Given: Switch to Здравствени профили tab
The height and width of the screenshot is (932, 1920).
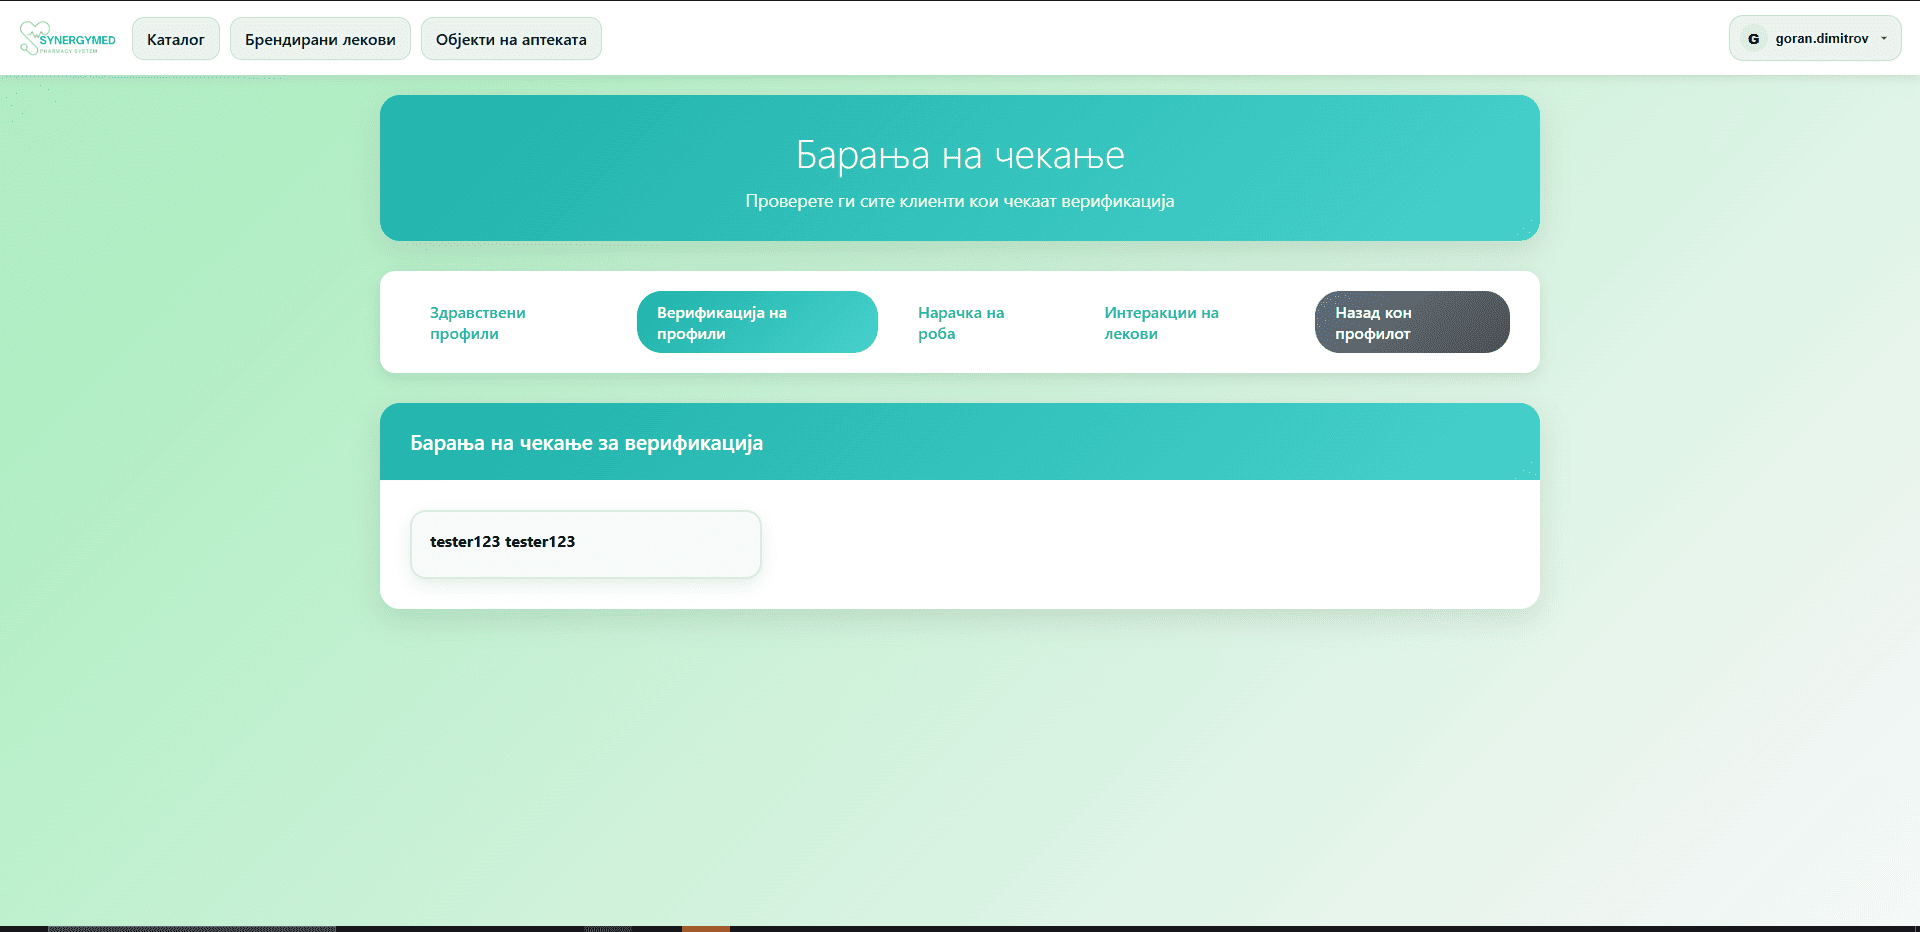Looking at the screenshot, I should pyautogui.click(x=478, y=323).
